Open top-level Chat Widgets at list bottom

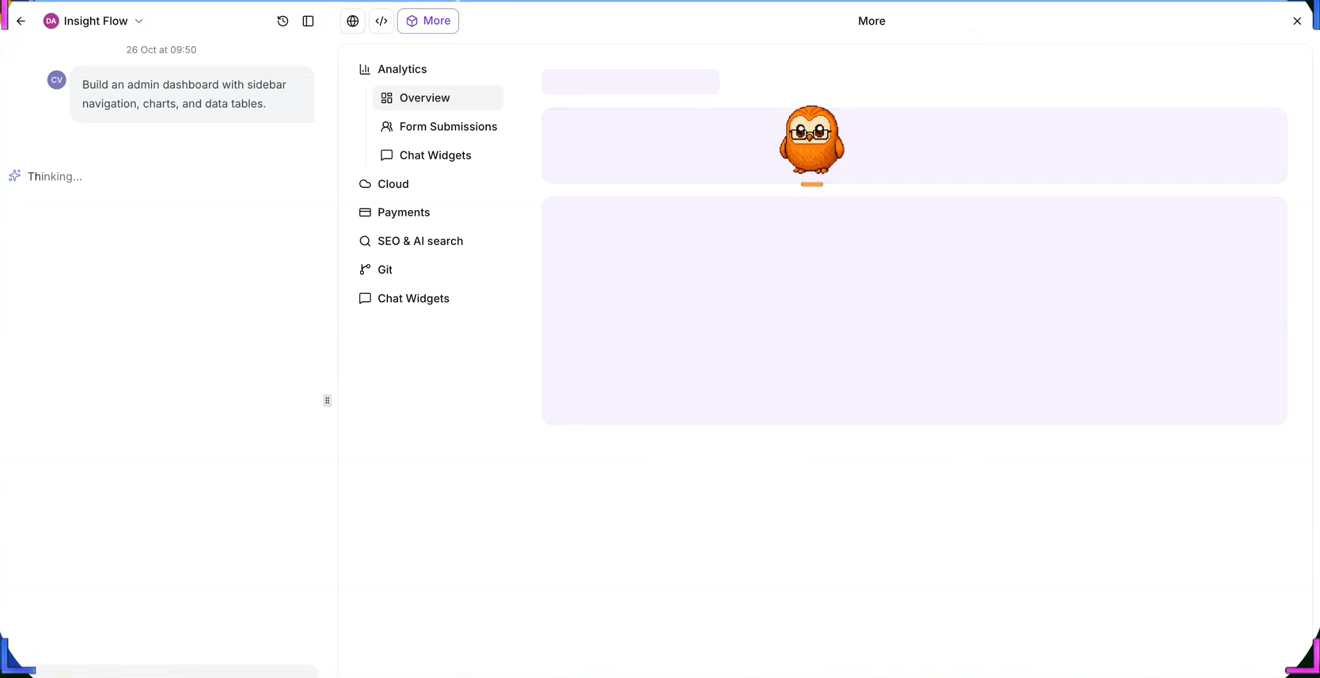coord(404,298)
